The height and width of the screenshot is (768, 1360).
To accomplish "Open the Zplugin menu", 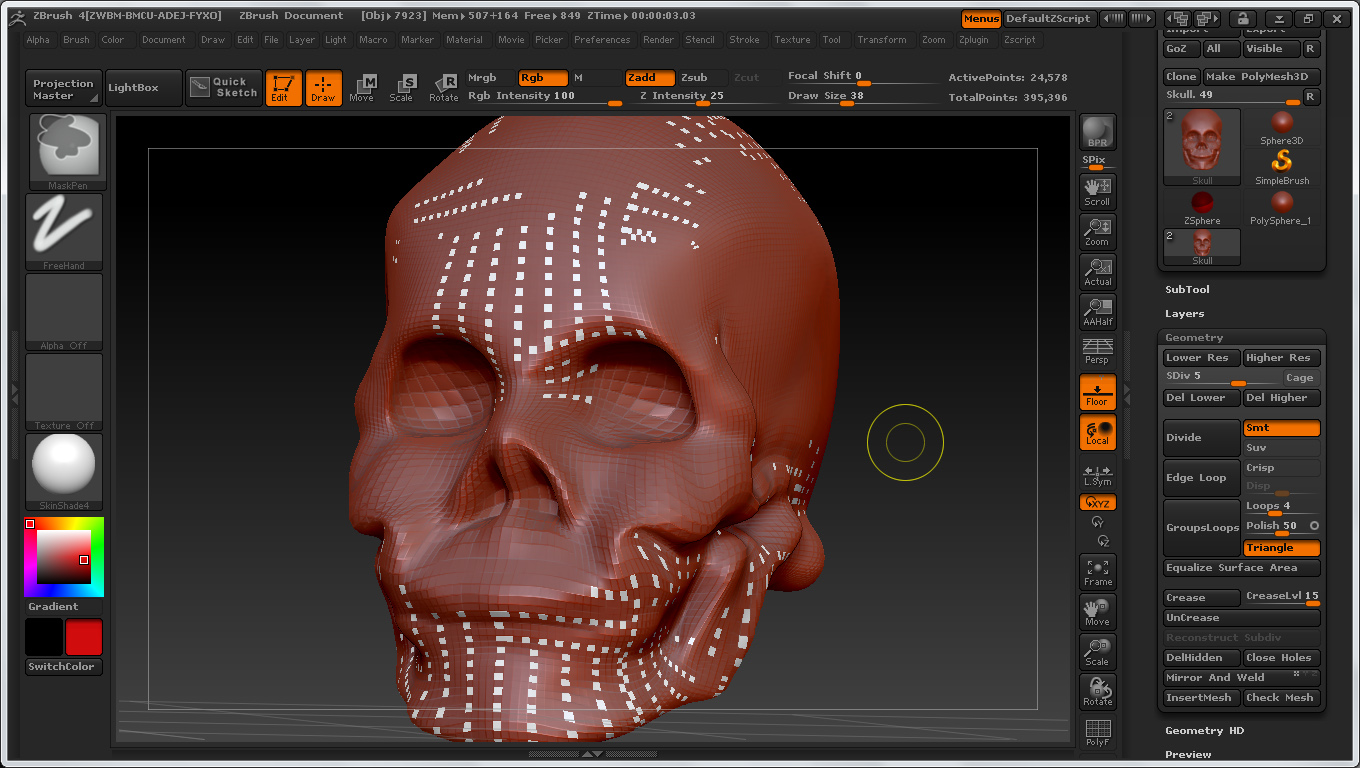I will coord(975,40).
